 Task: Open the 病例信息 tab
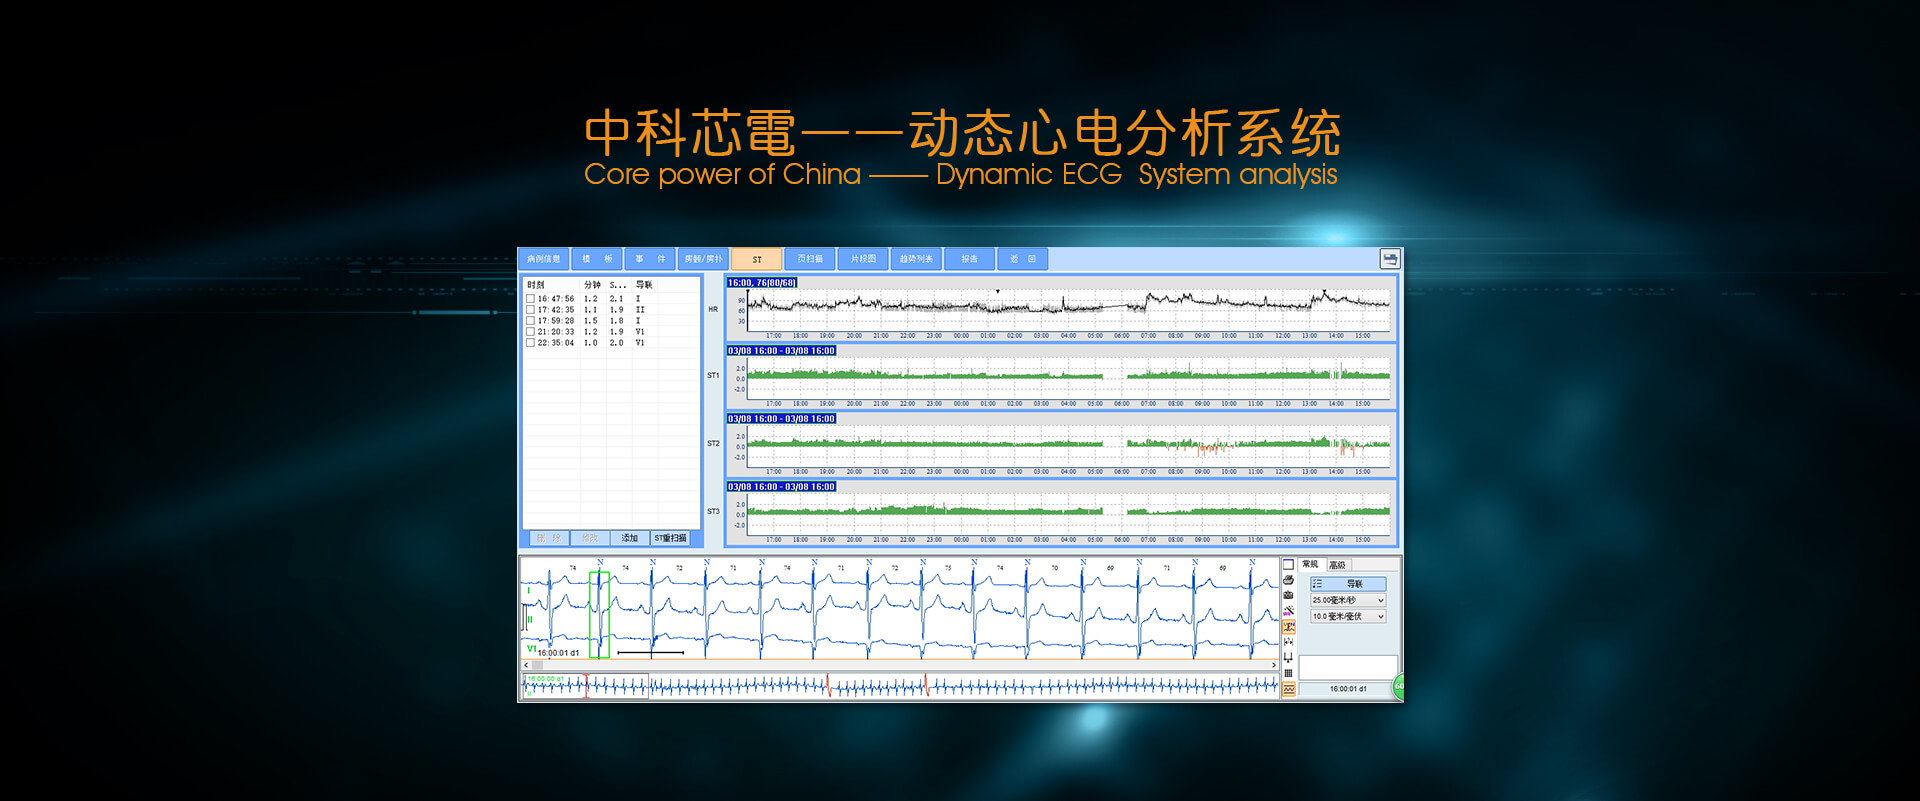pos(544,259)
